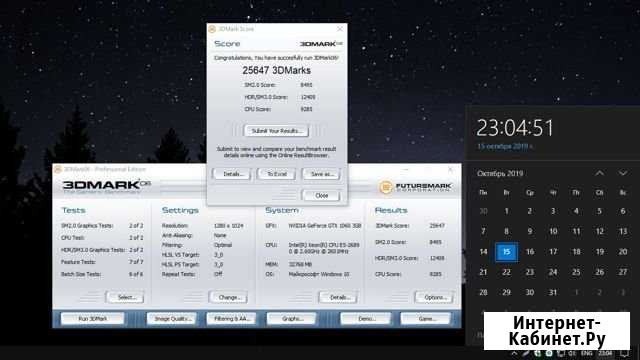
Task: Click Submit Your Results button in Score dialog
Action: (276, 131)
